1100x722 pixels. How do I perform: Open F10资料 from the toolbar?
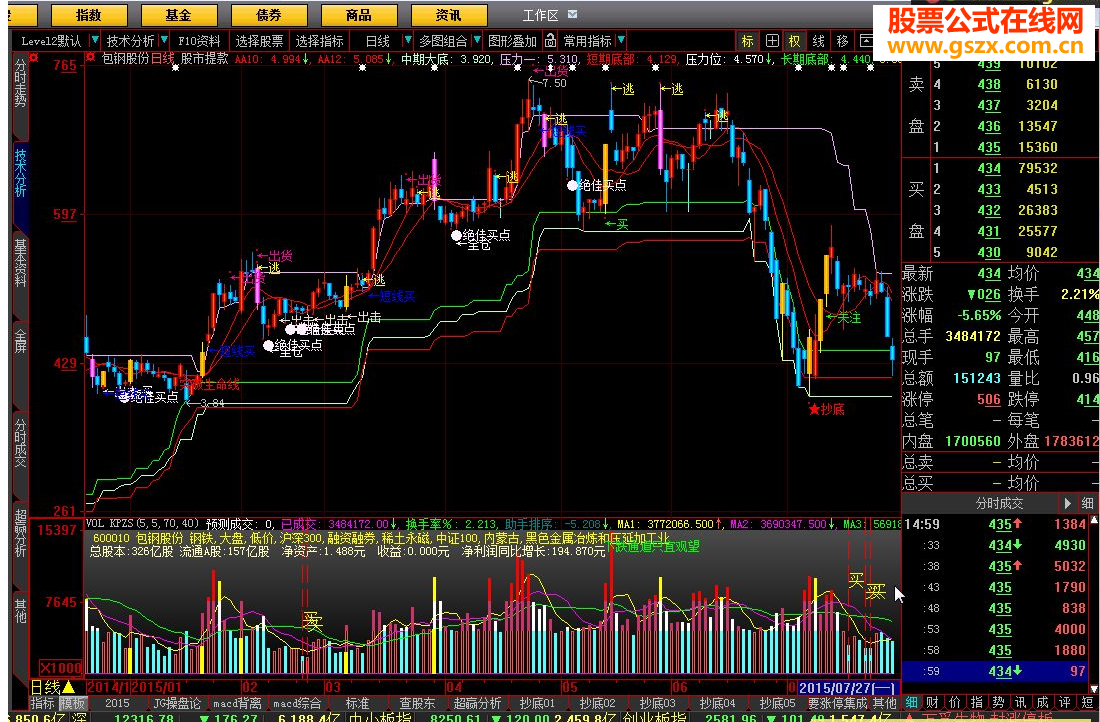coord(199,41)
